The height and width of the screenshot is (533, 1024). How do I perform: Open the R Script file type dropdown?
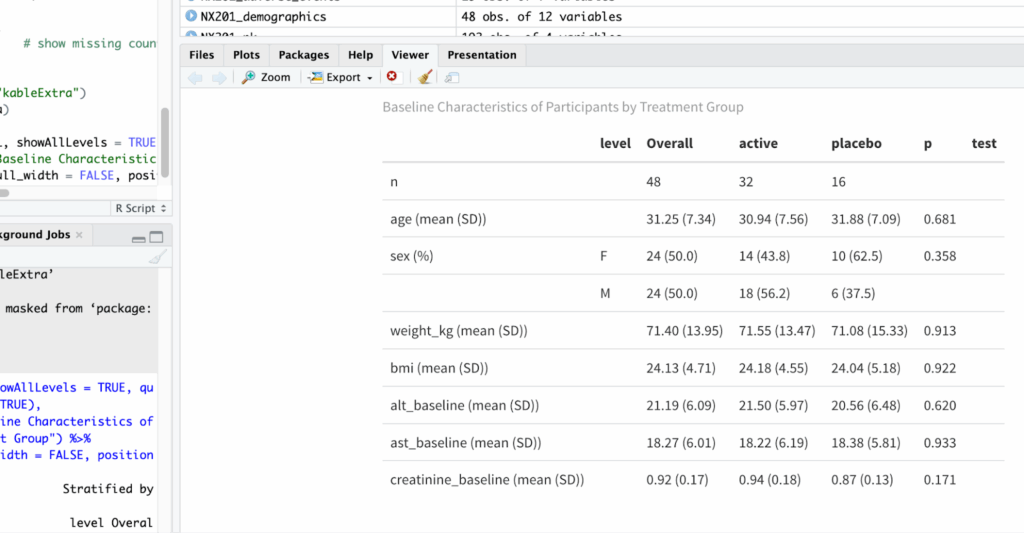(x=140, y=208)
